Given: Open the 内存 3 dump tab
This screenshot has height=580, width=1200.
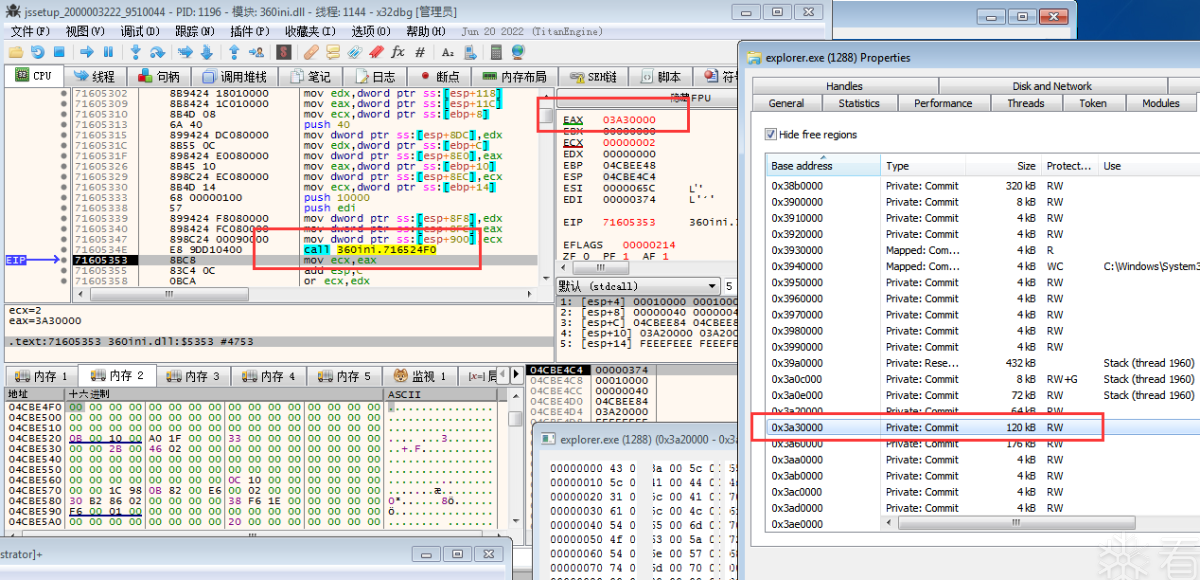Looking at the screenshot, I should (x=192, y=376).
